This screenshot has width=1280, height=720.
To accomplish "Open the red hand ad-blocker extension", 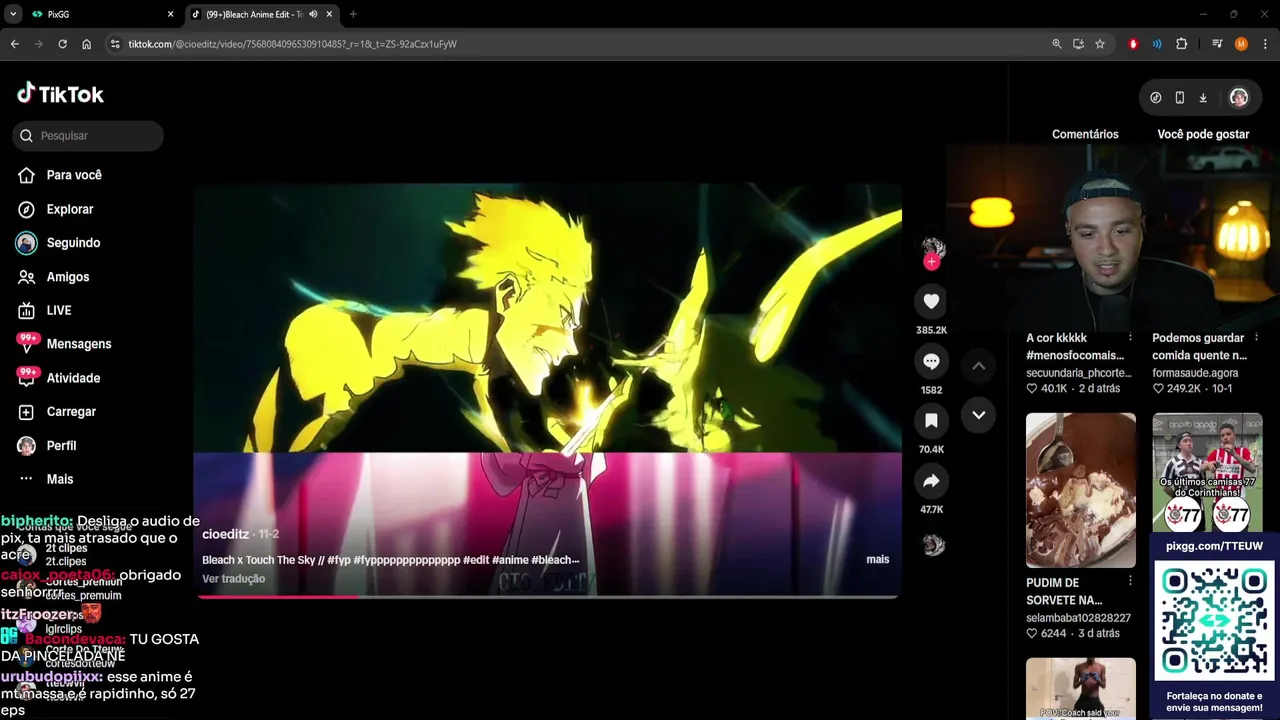I will (1133, 44).
